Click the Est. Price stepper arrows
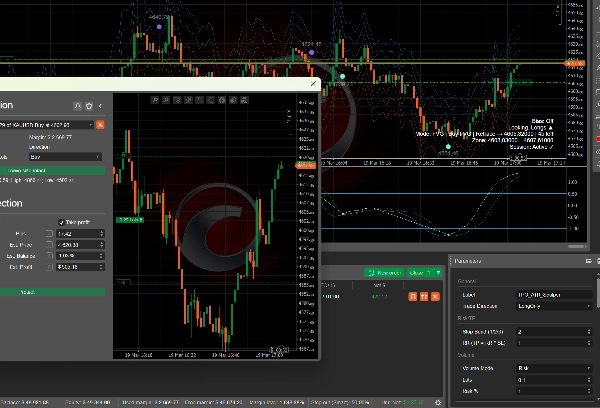600x408 pixels. tap(101, 245)
